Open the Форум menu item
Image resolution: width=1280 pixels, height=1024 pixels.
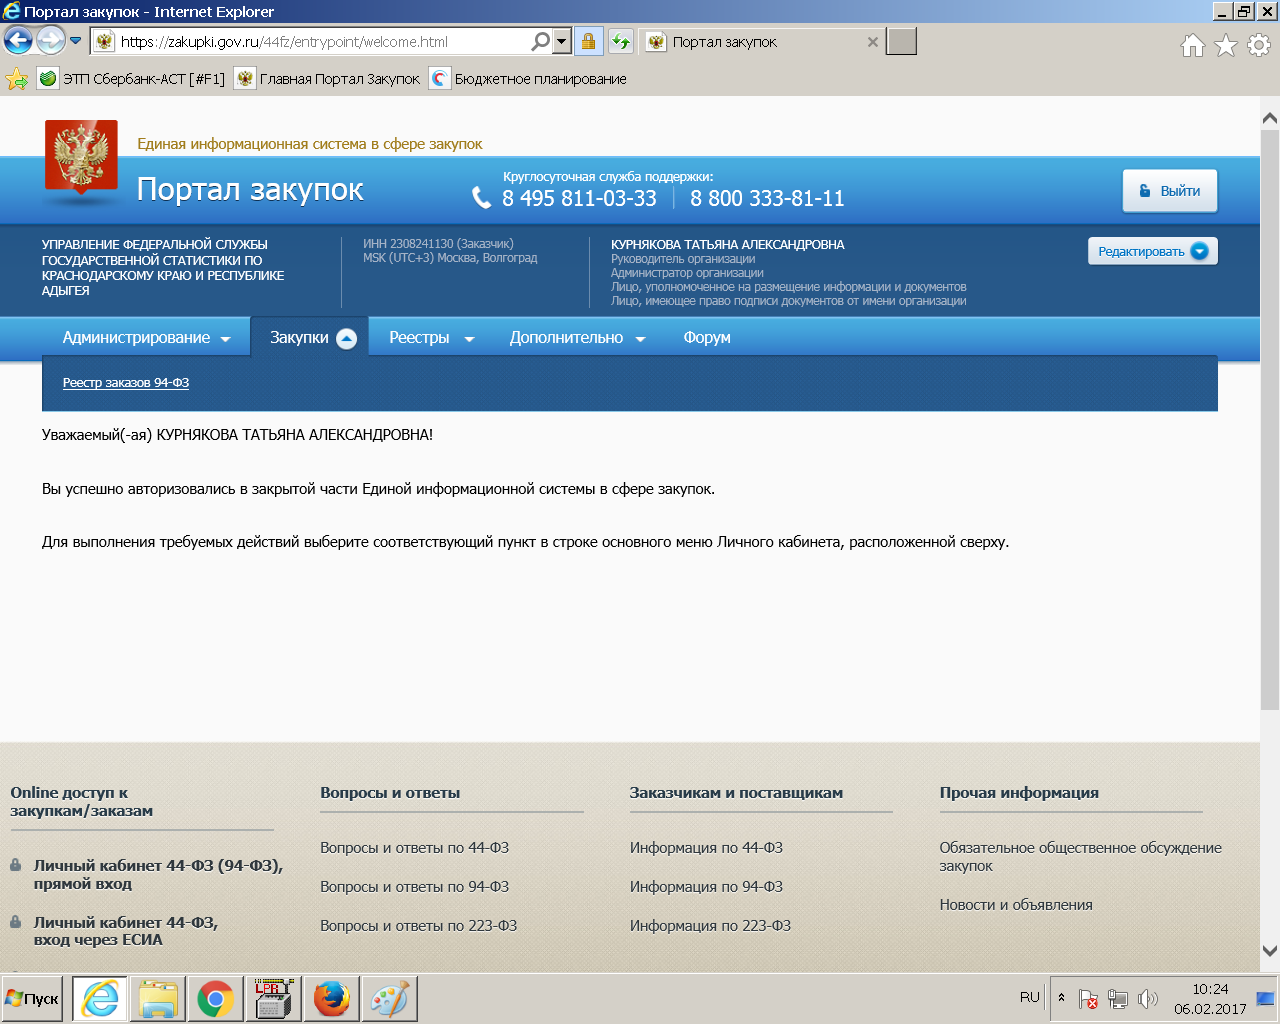tap(707, 338)
